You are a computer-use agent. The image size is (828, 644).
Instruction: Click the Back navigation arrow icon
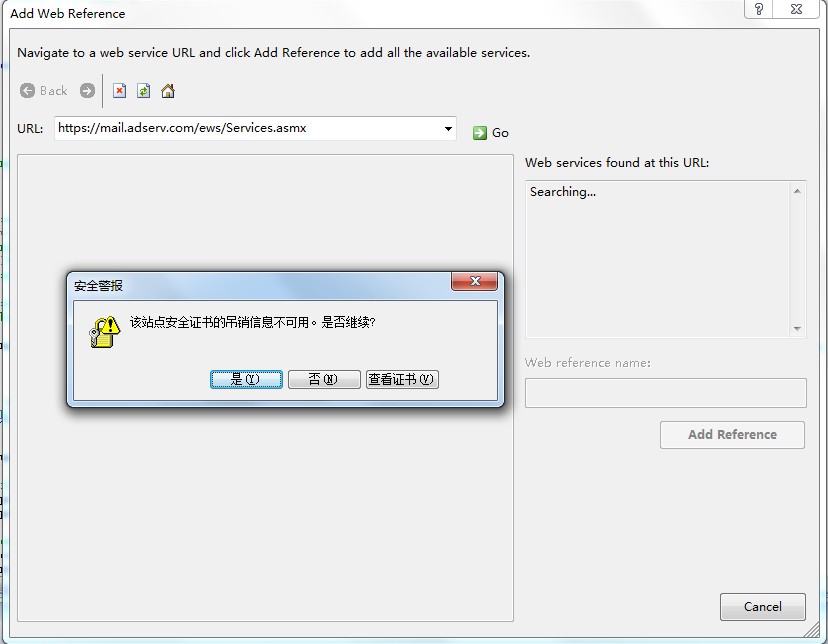point(27,91)
